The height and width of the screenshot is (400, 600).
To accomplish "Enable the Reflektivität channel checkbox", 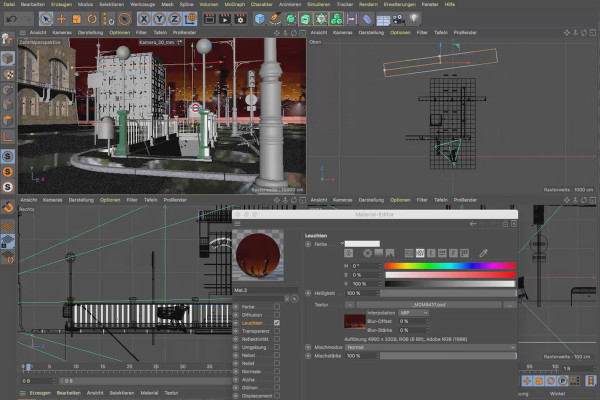I will (277, 339).
